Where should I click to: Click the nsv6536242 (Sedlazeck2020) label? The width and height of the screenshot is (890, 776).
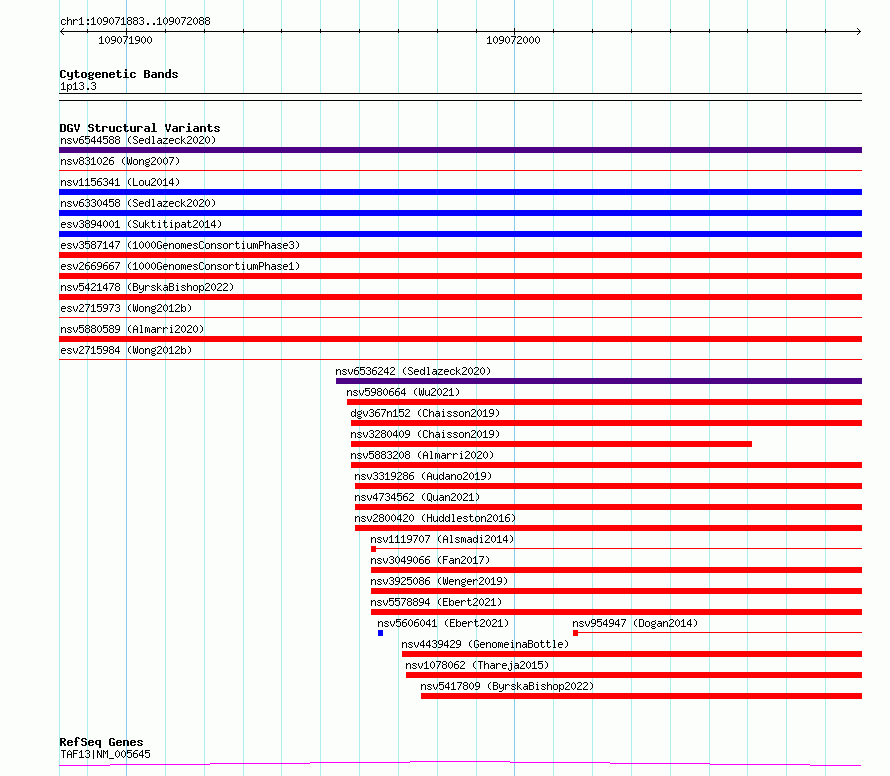[x=413, y=371]
